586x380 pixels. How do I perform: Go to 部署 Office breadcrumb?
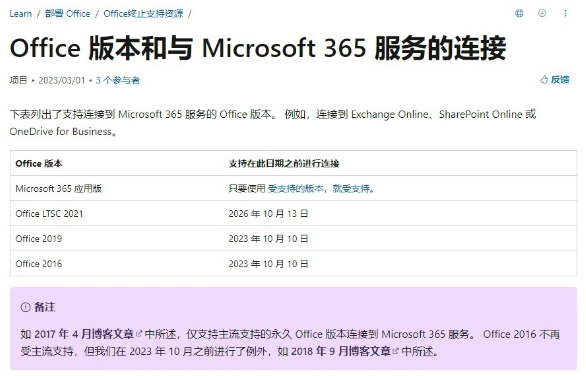(x=68, y=14)
